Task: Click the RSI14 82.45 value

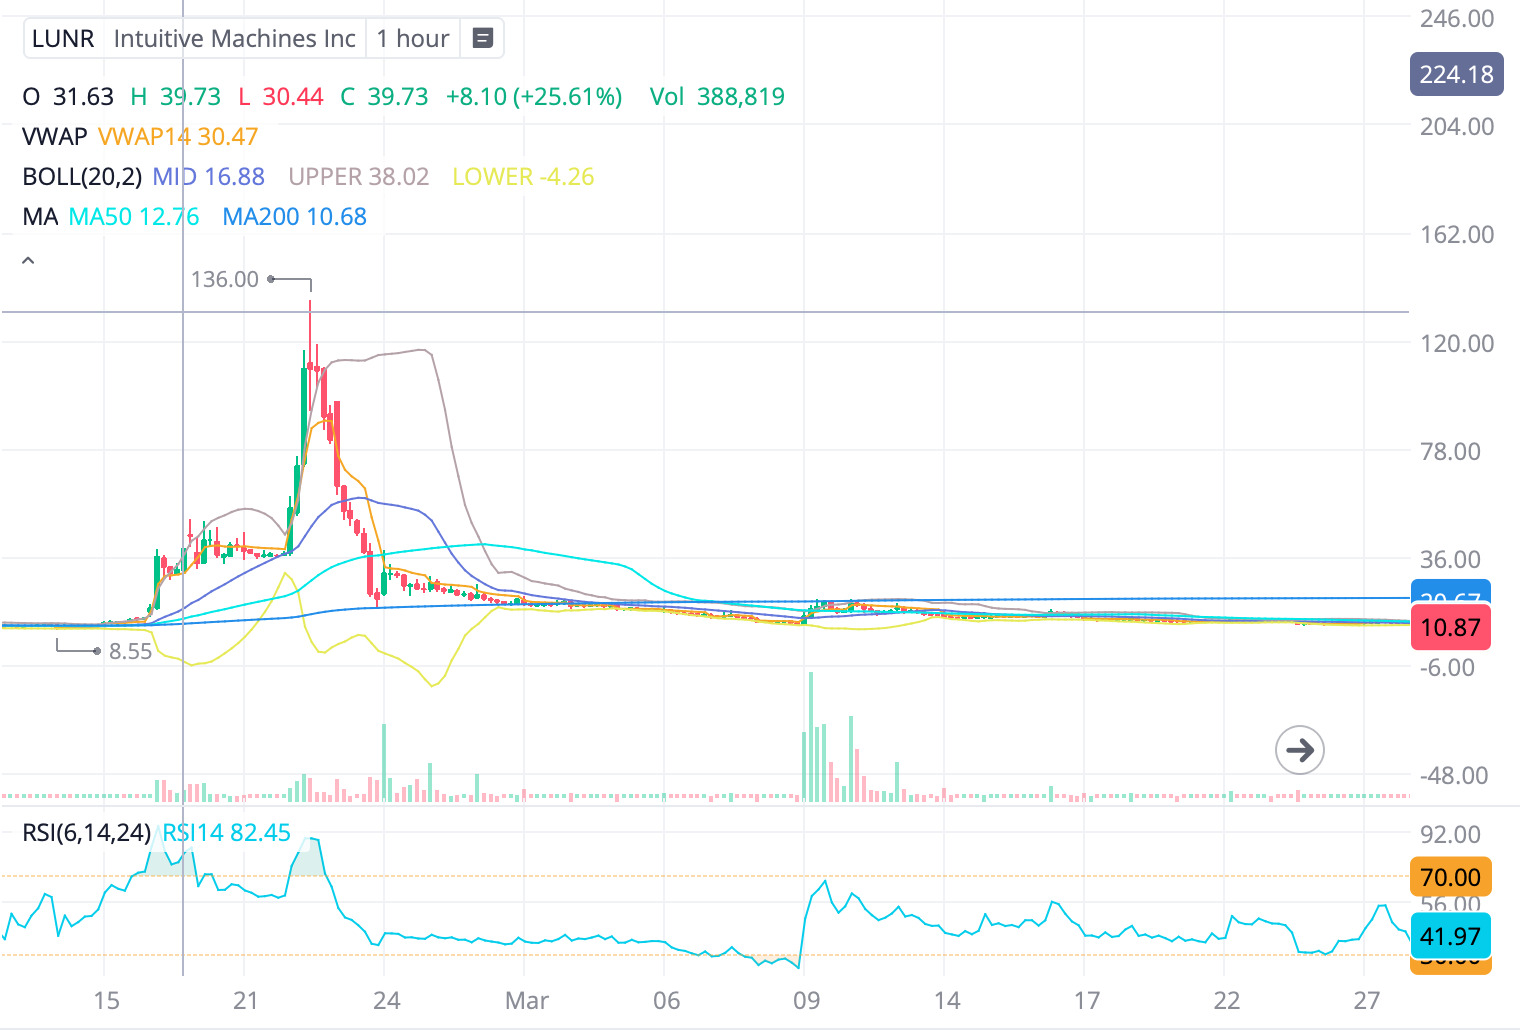Action: coord(227,832)
